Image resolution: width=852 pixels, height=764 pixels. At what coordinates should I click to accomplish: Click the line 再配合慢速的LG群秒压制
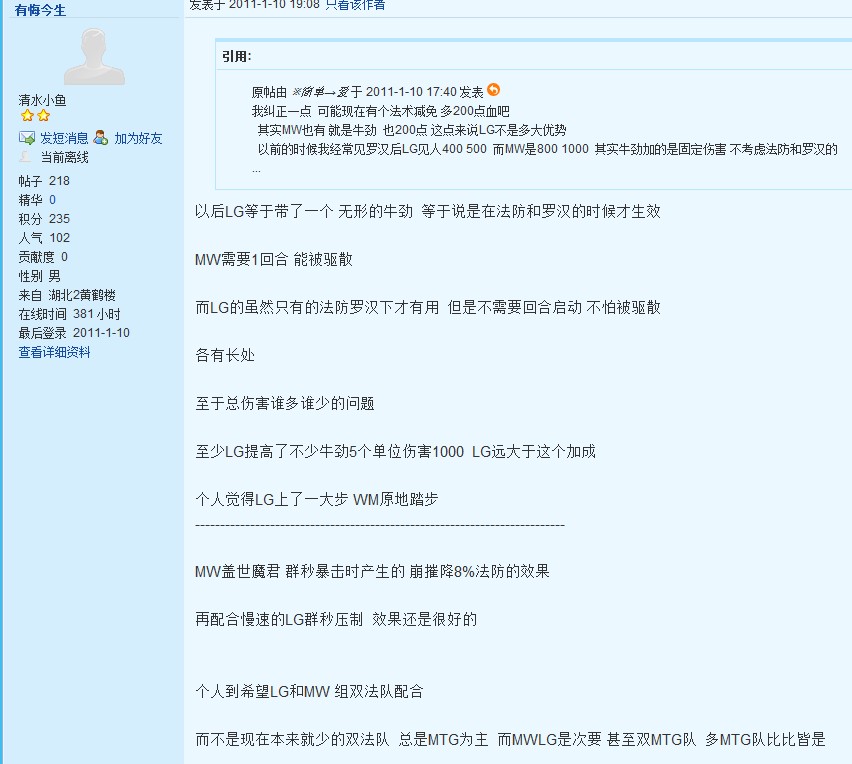pos(336,619)
